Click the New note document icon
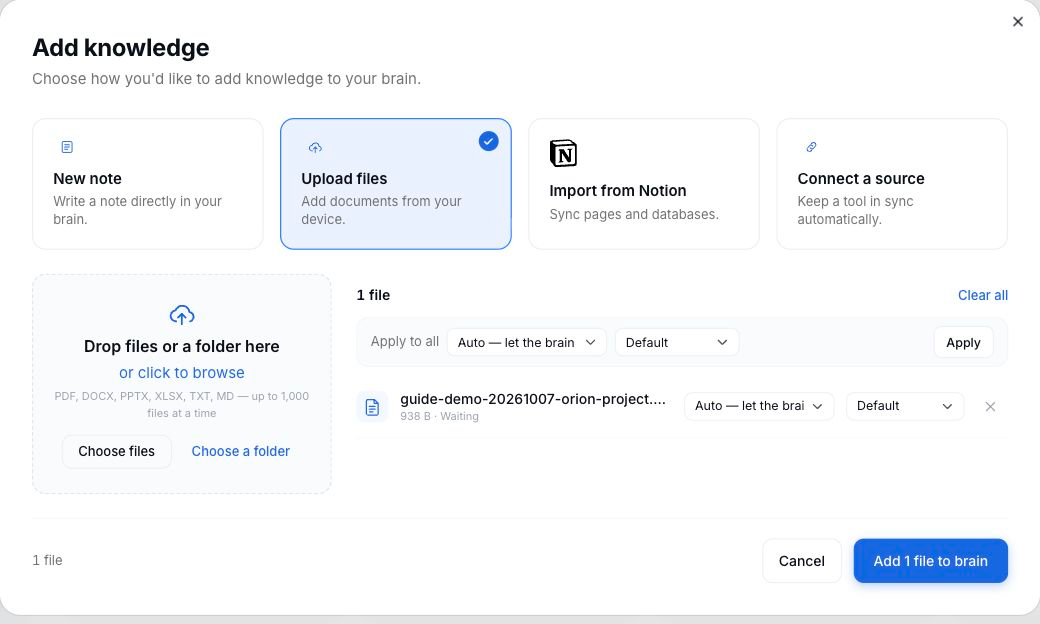 click(x=67, y=147)
